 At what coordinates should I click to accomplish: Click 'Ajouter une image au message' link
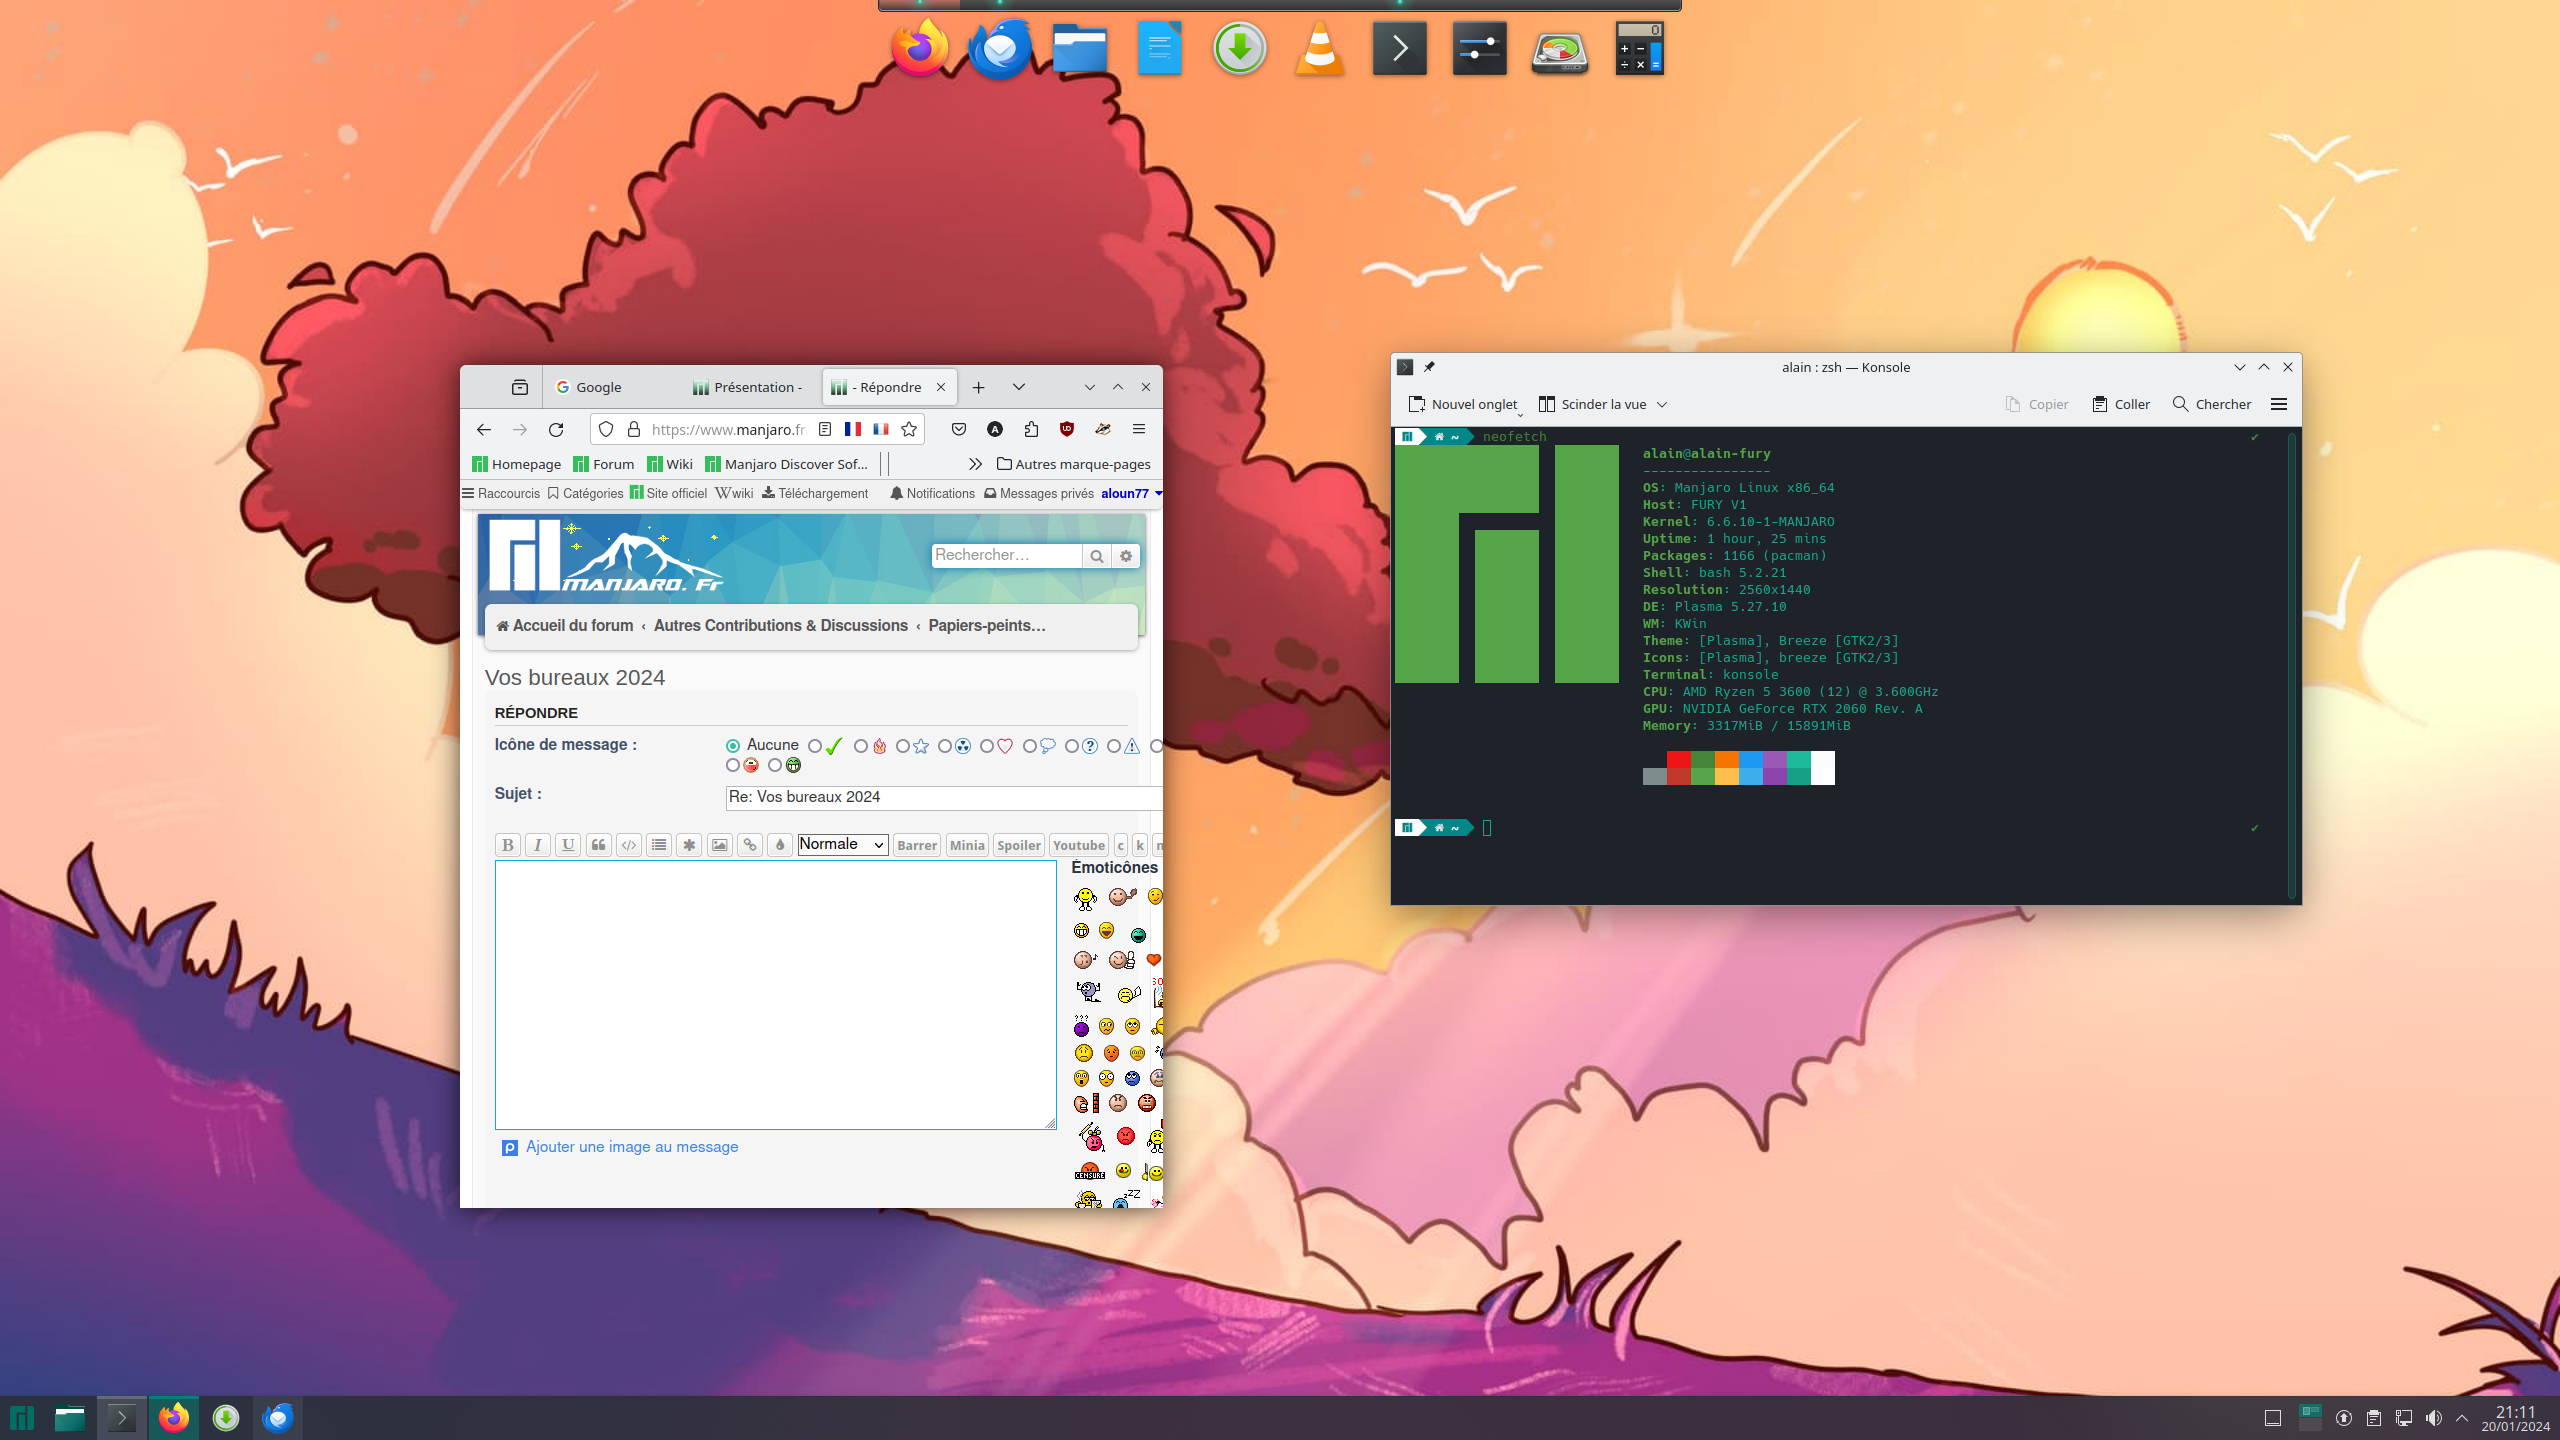632,1147
